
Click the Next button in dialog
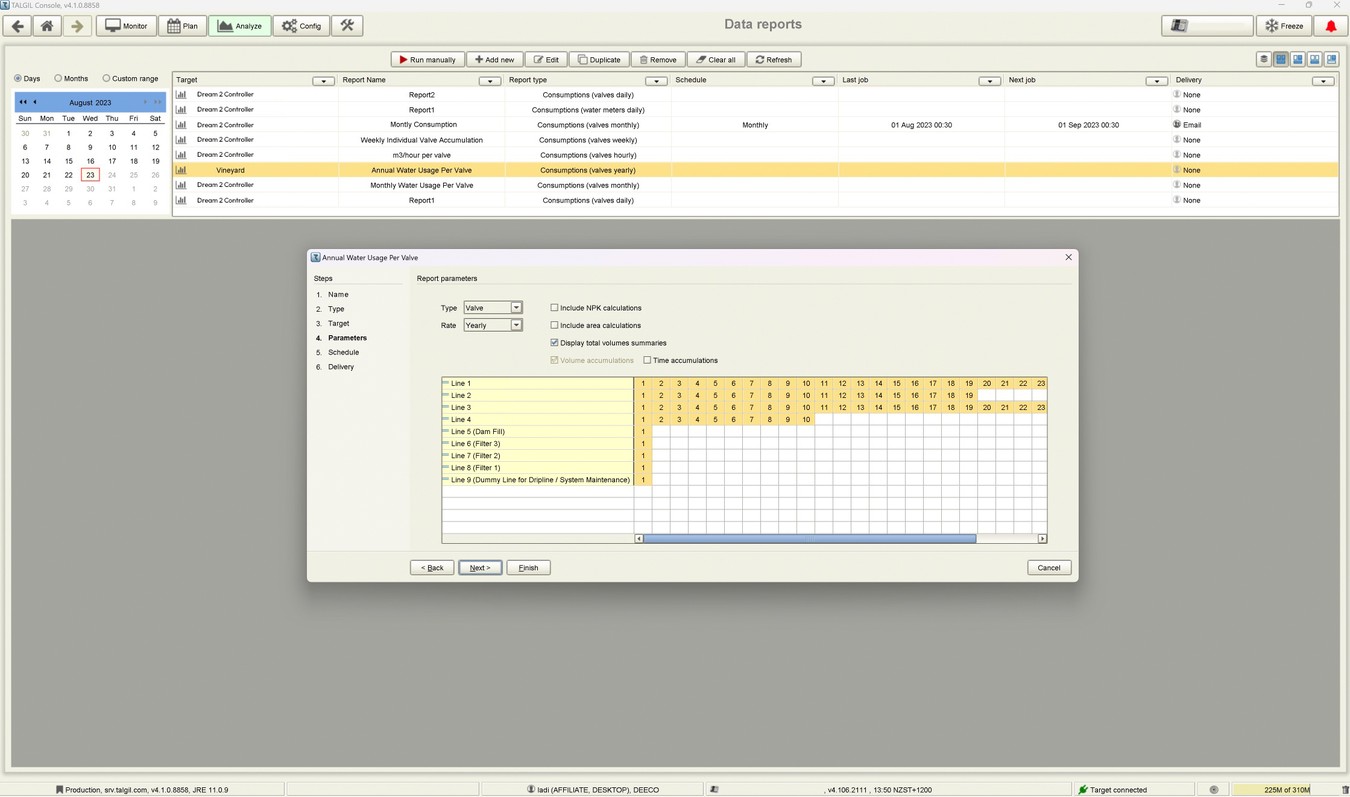coord(480,568)
